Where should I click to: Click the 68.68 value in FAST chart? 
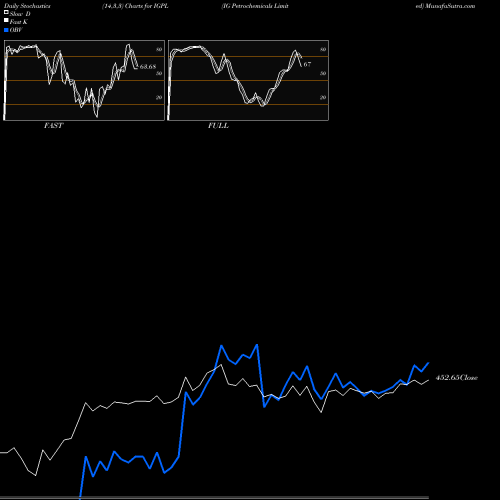(x=148, y=67)
